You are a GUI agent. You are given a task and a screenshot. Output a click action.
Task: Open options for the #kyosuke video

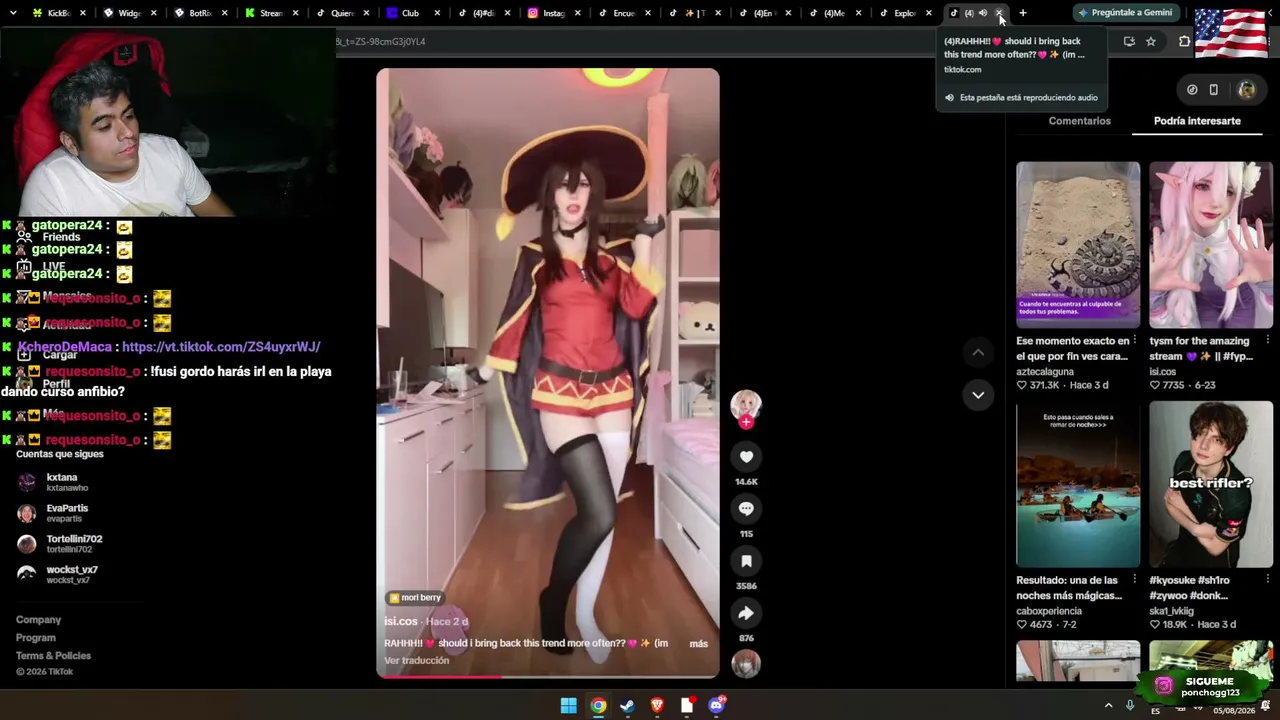pos(1267,579)
